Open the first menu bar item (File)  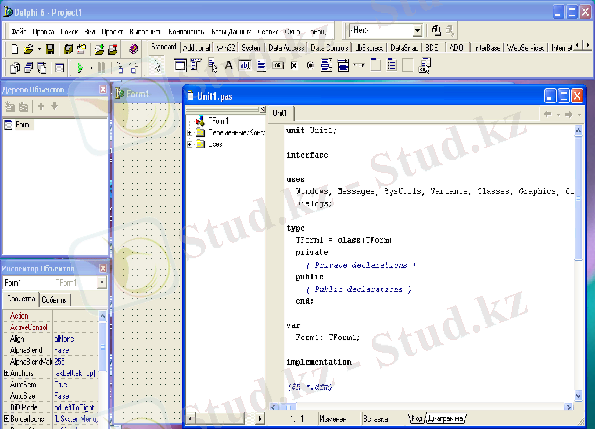(19, 31)
